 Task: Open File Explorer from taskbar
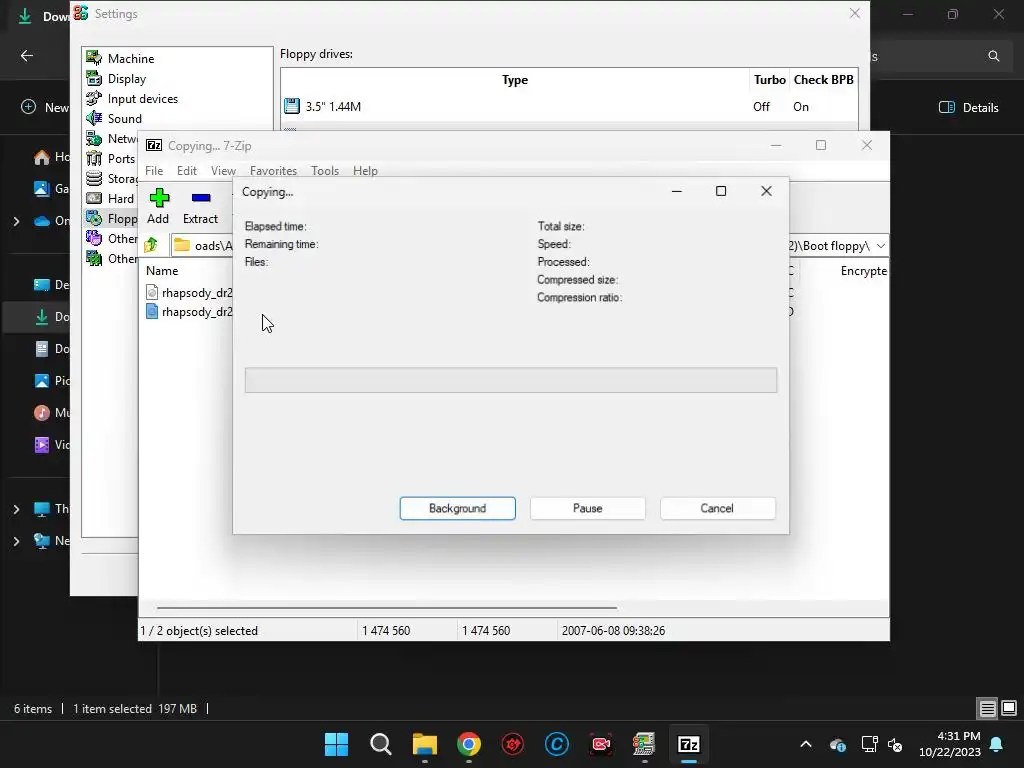click(x=424, y=744)
